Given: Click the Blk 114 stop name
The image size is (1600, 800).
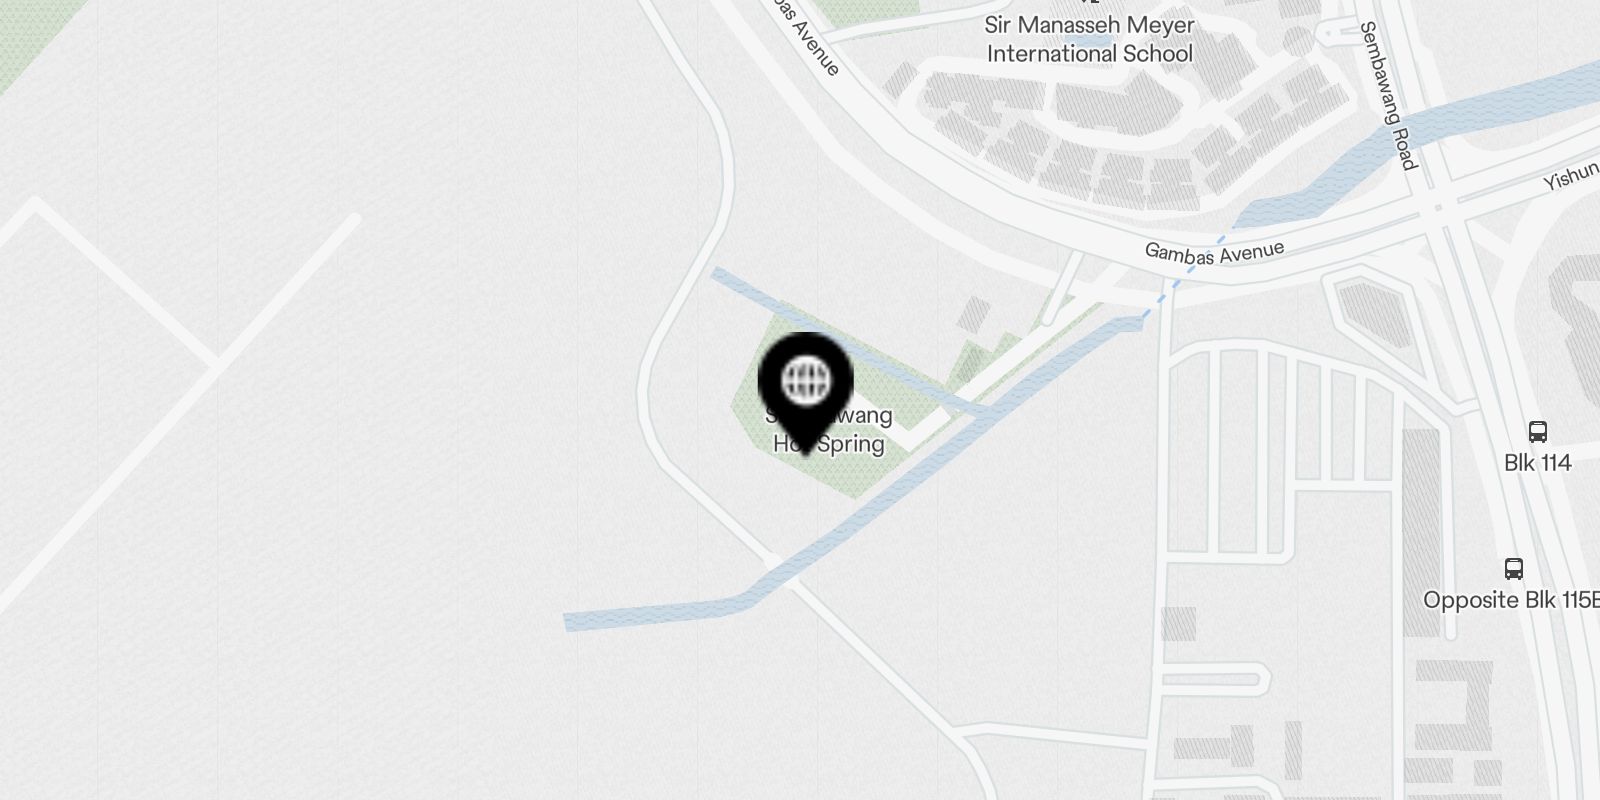Looking at the screenshot, I should (1538, 463).
